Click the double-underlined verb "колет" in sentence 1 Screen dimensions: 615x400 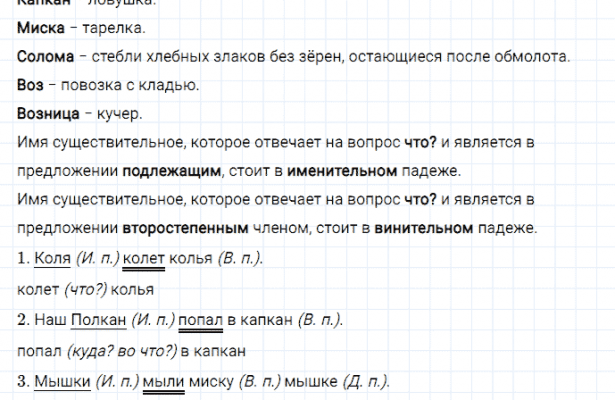click(142, 259)
